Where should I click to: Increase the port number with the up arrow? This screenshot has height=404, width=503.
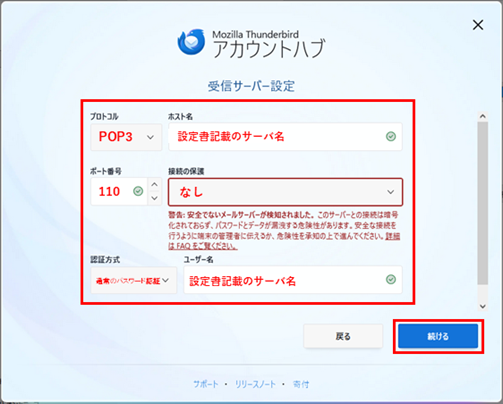tap(154, 184)
